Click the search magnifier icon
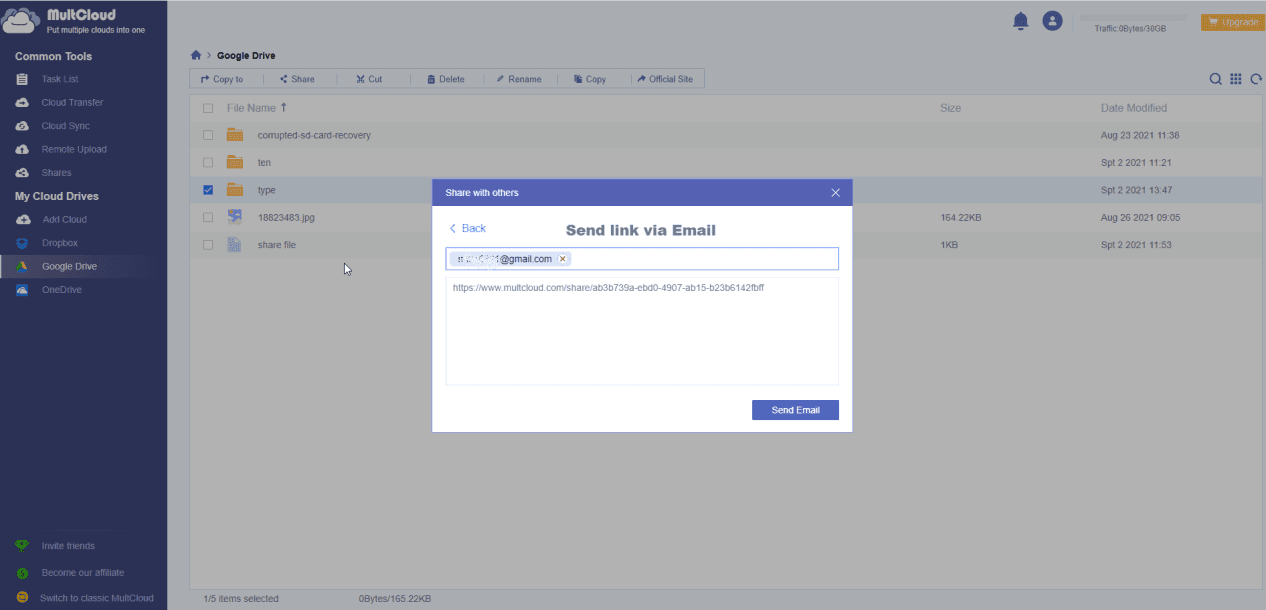 [x=1215, y=79]
